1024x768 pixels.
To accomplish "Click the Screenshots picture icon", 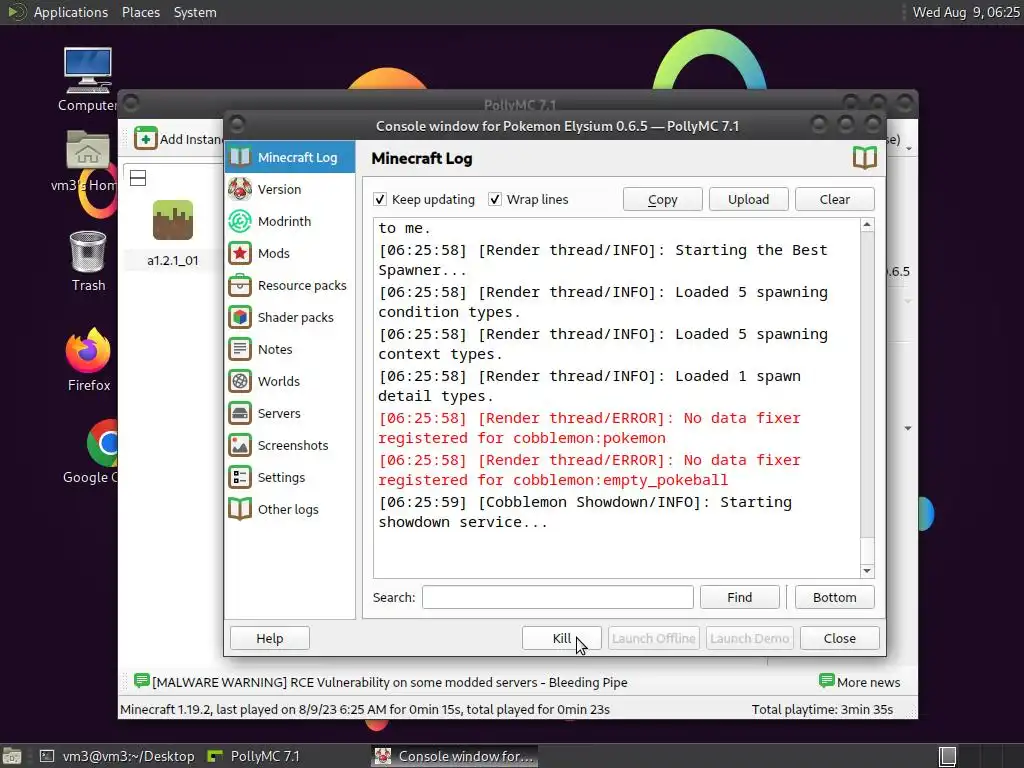I will pyautogui.click(x=240, y=445).
